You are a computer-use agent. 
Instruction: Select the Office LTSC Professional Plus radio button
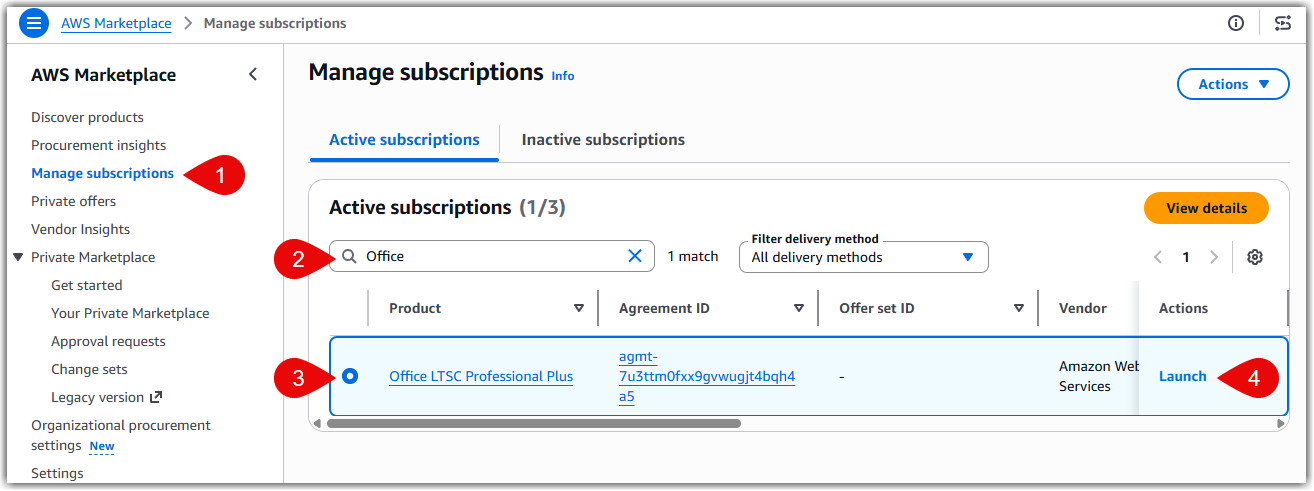pos(350,376)
